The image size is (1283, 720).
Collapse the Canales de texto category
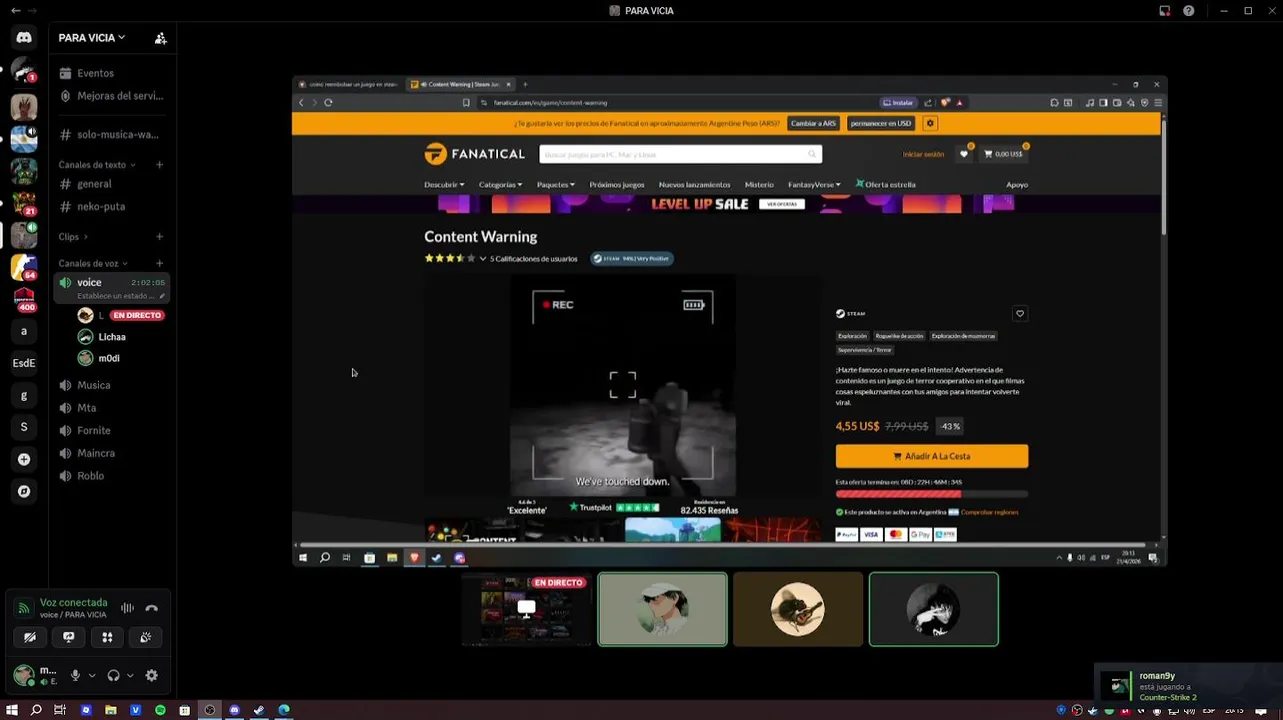point(97,165)
